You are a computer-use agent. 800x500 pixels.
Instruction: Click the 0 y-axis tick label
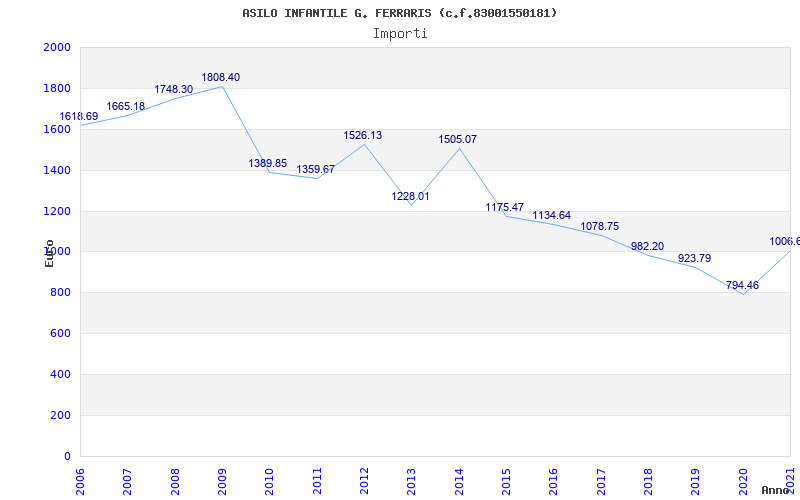[68, 456]
